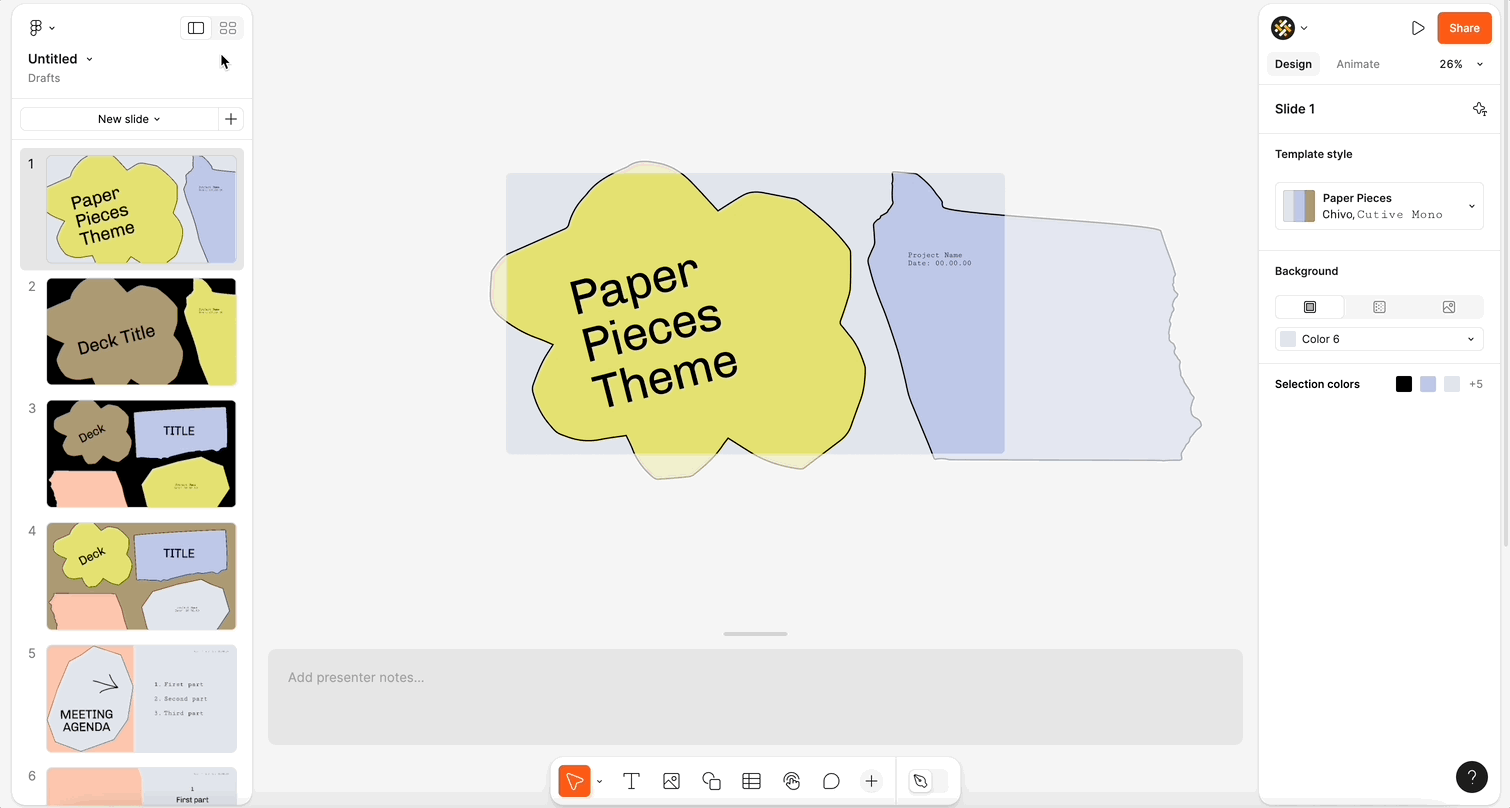Select slide 4 tan background thumbnail
This screenshot has width=1510, height=808.
tap(141, 576)
